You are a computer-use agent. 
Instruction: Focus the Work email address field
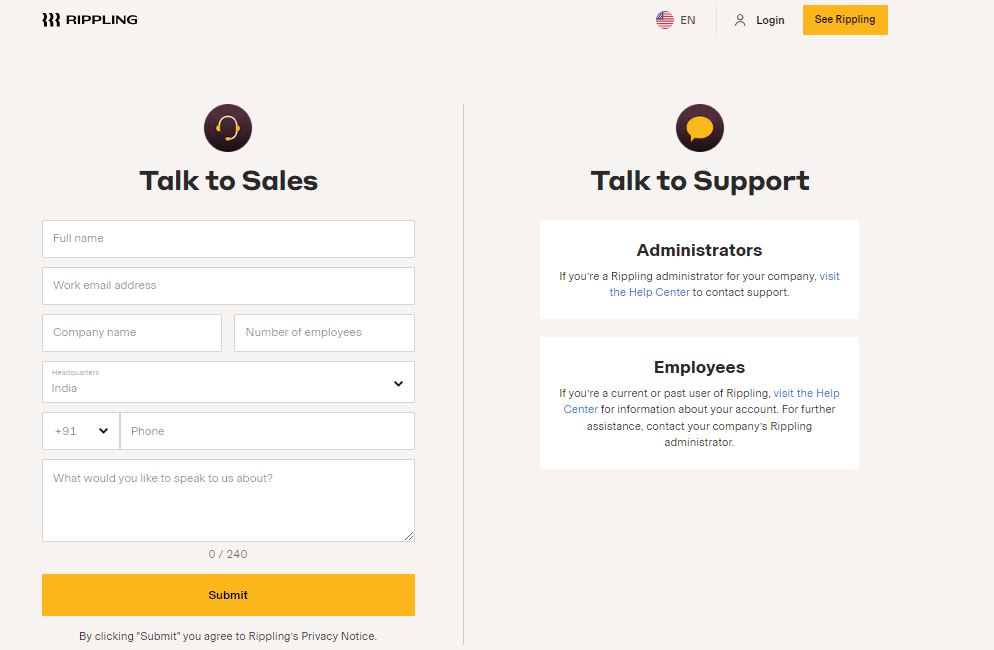[228, 286]
